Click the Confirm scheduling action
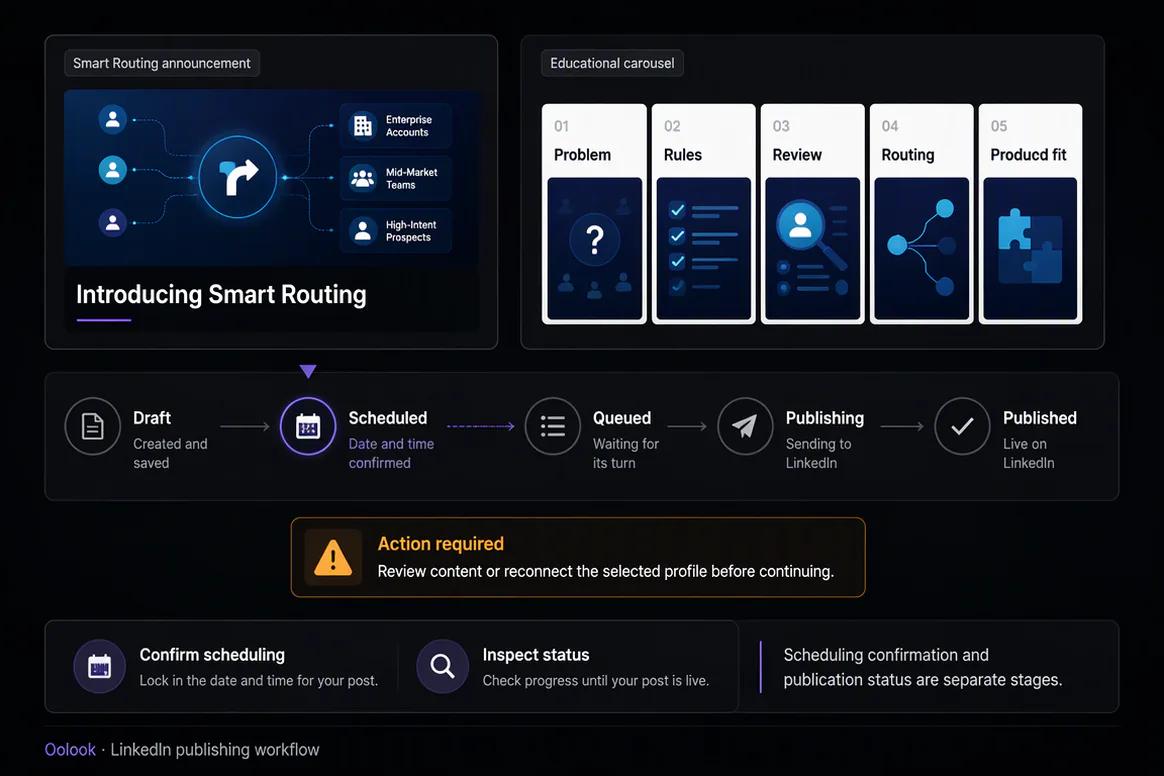The width and height of the screenshot is (1164, 776). click(226, 667)
